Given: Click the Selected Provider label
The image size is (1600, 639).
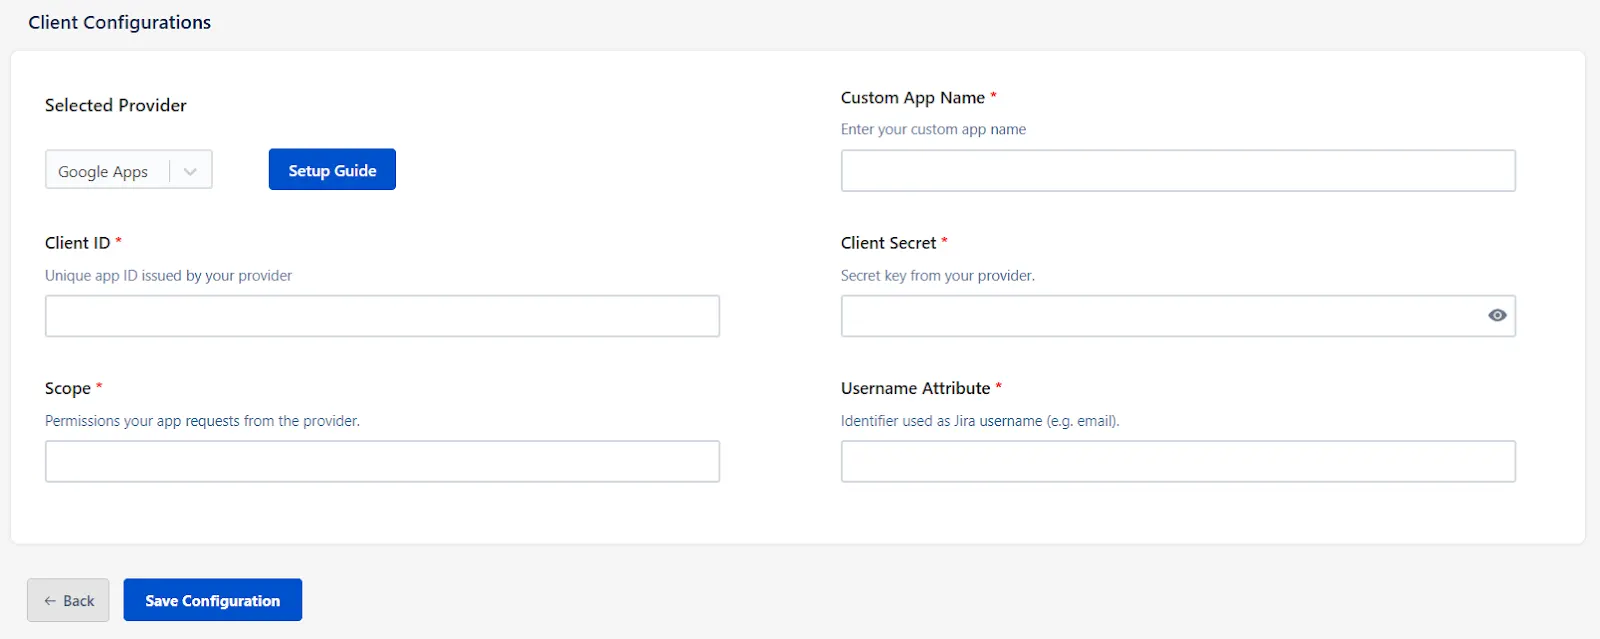Looking at the screenshot, I should coord(116,105).
